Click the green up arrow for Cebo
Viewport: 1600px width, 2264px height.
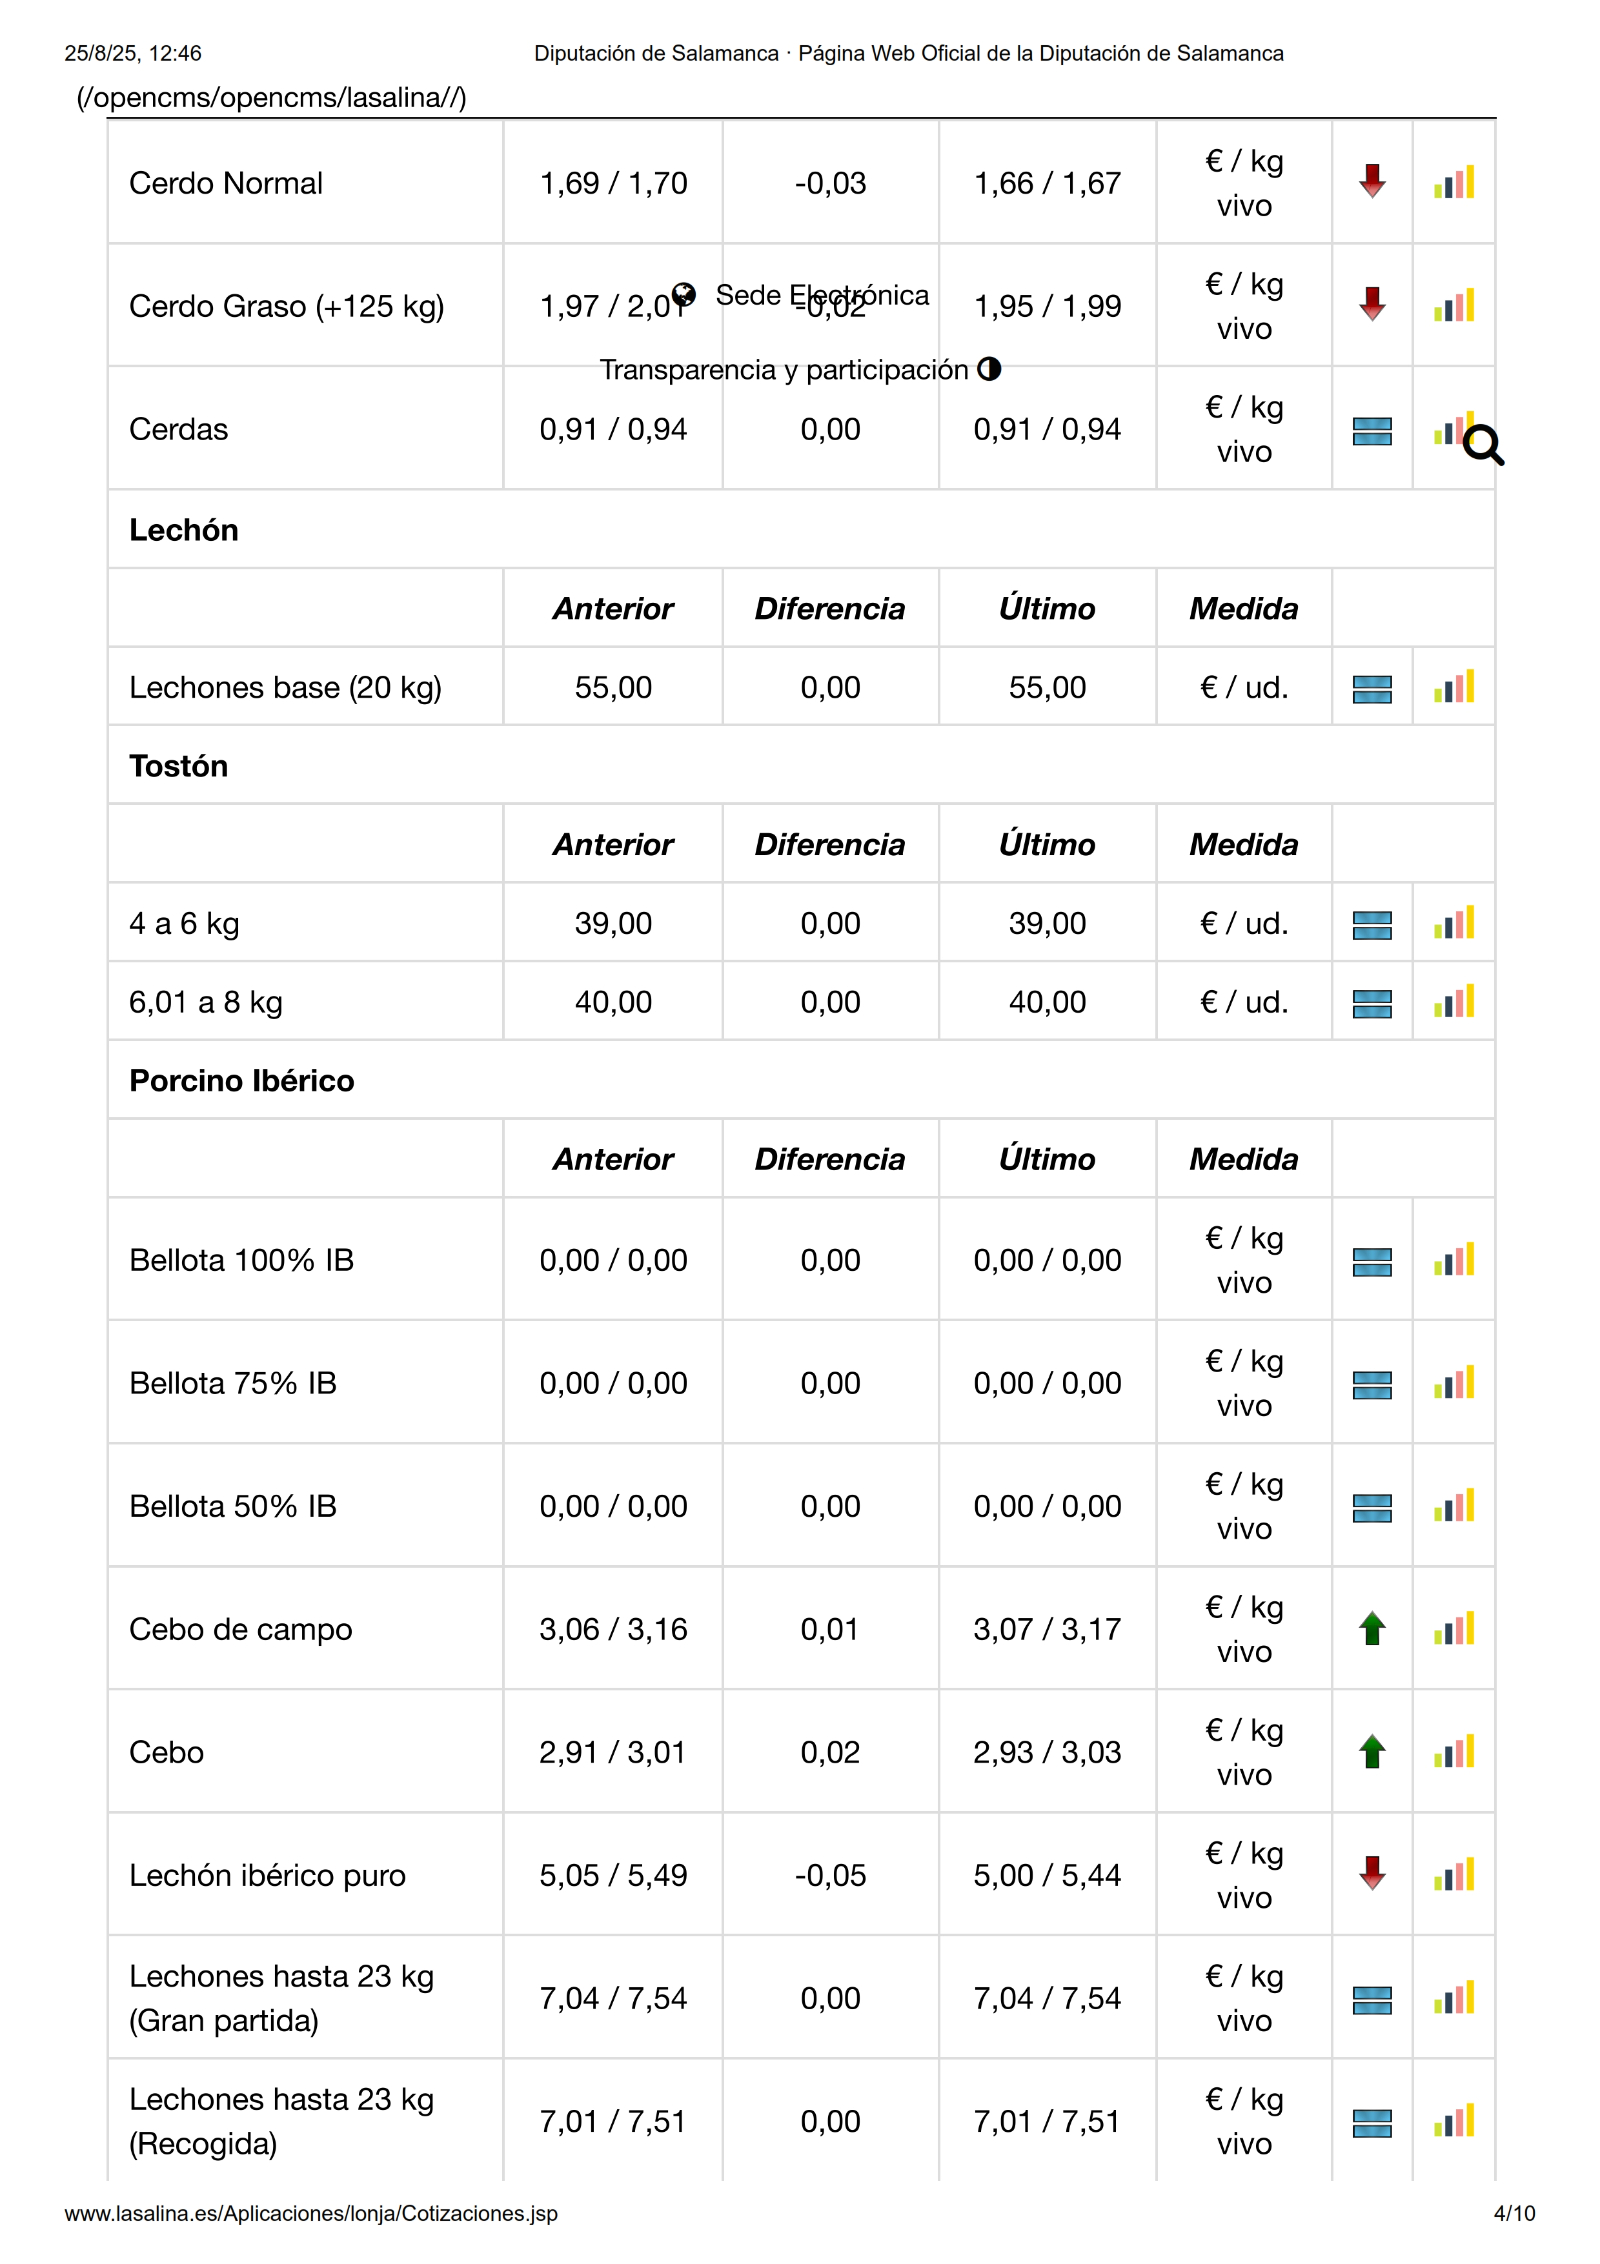click(x=1372, y=1752)
